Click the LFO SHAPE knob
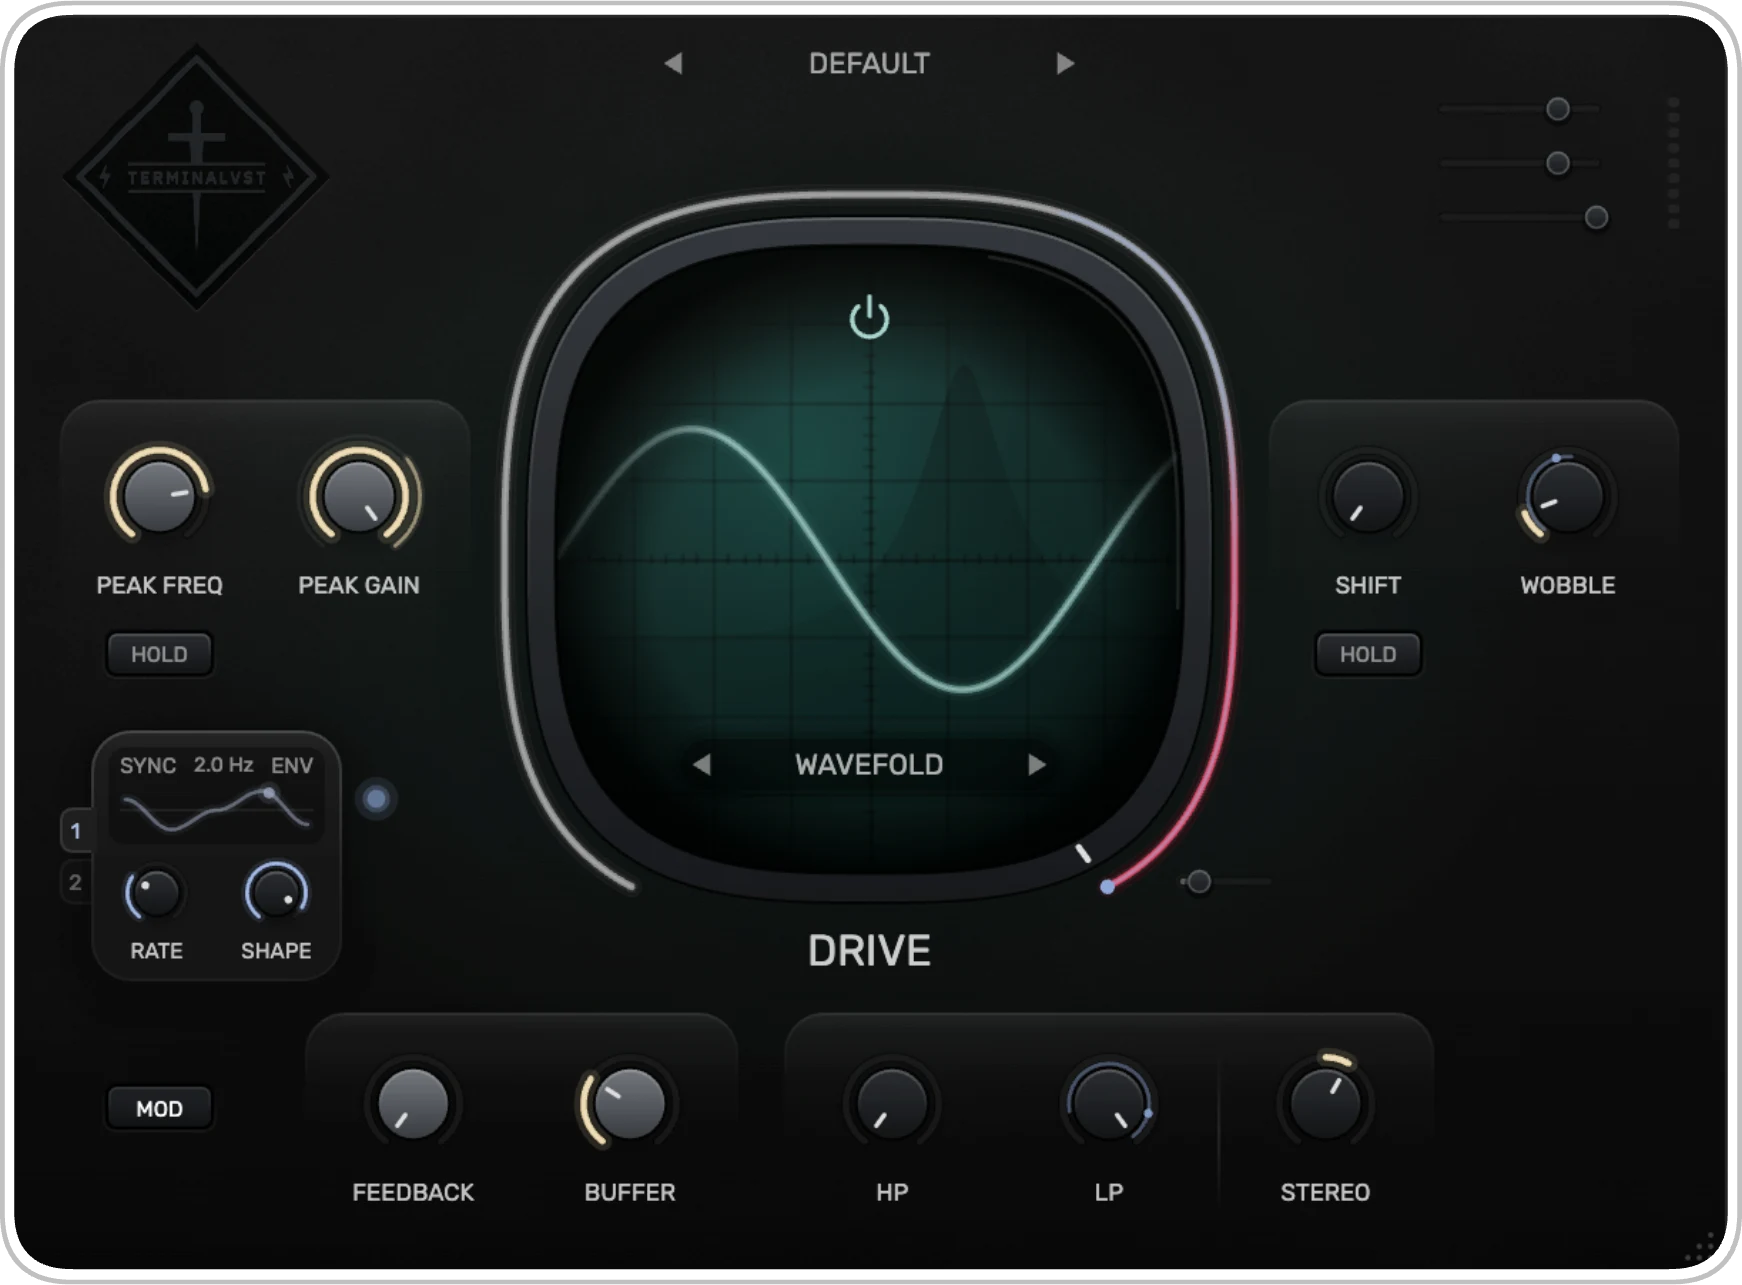The height and width of the screenshot is (1285, 1742). pyautogui.click(x=276, y=893)
